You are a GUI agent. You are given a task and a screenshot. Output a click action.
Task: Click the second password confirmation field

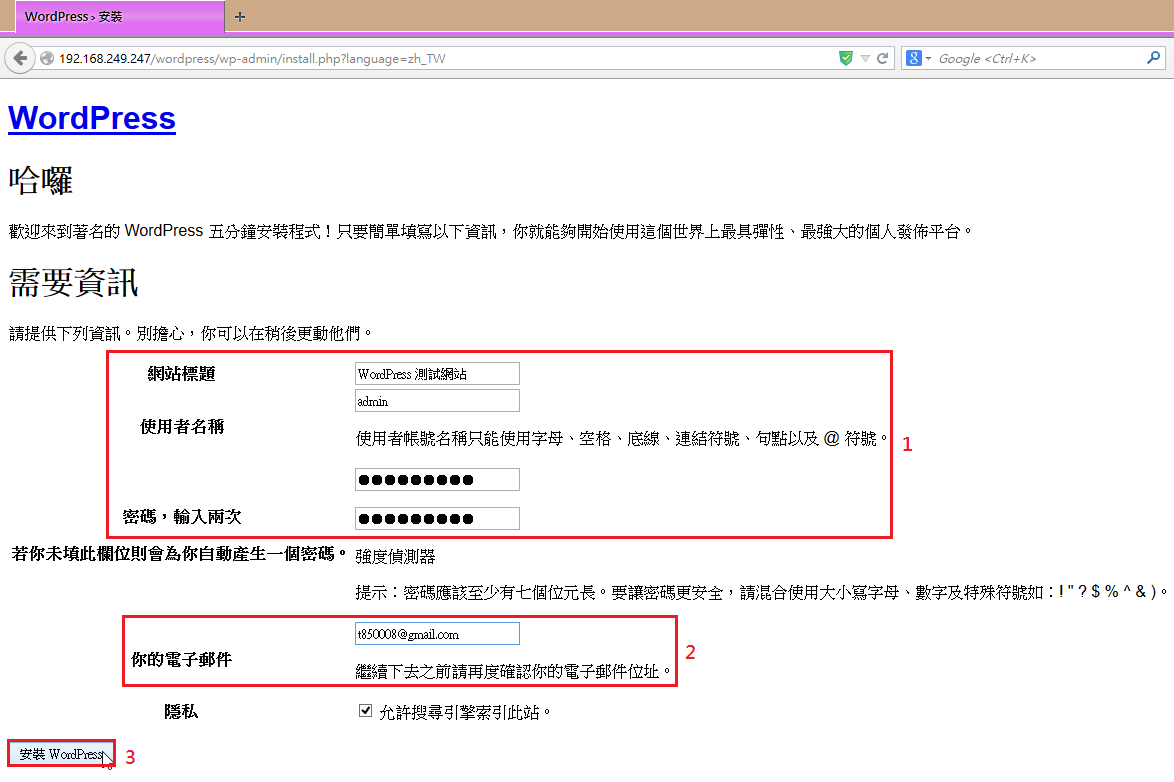pos(437,518)
